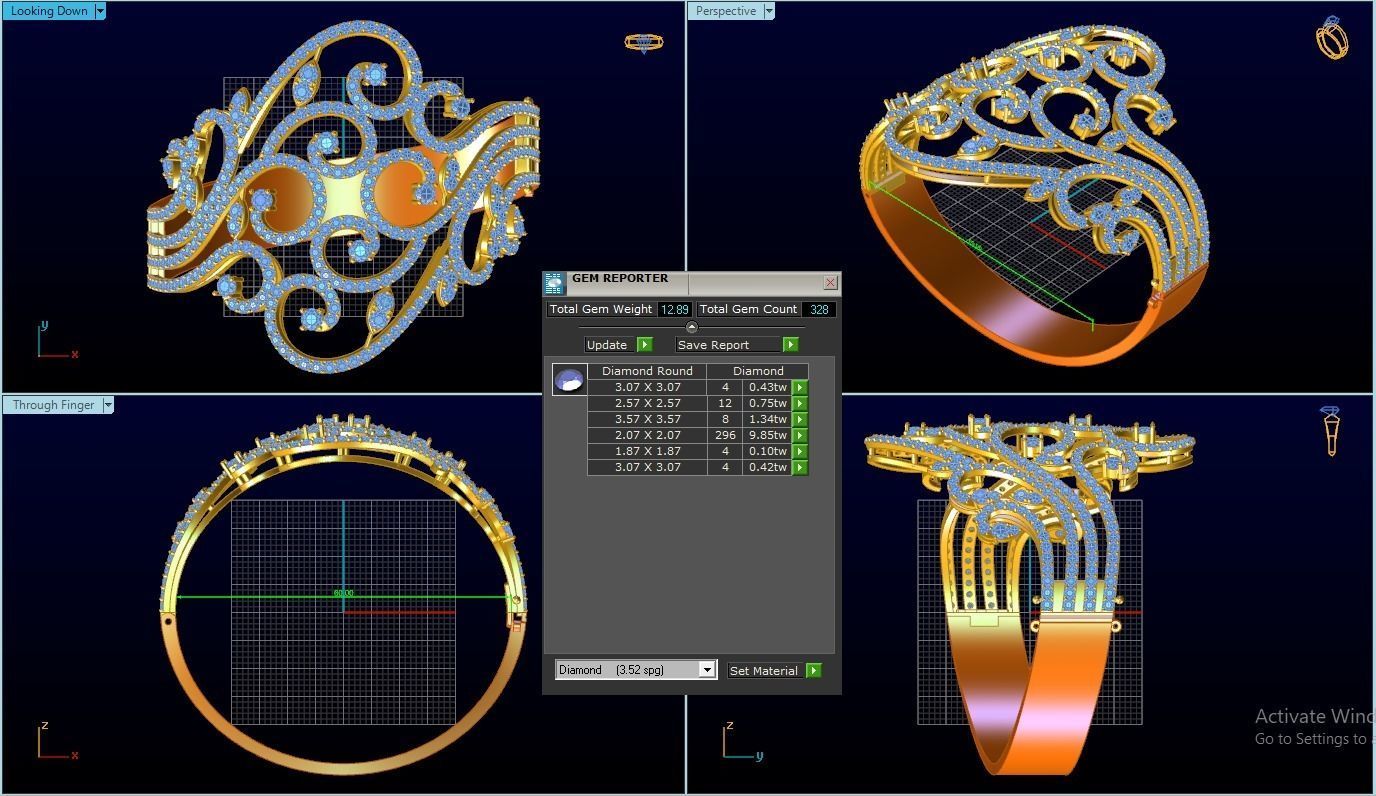Click the green Set Material arrow
The image size is (1376, 796).
(813, 671)
